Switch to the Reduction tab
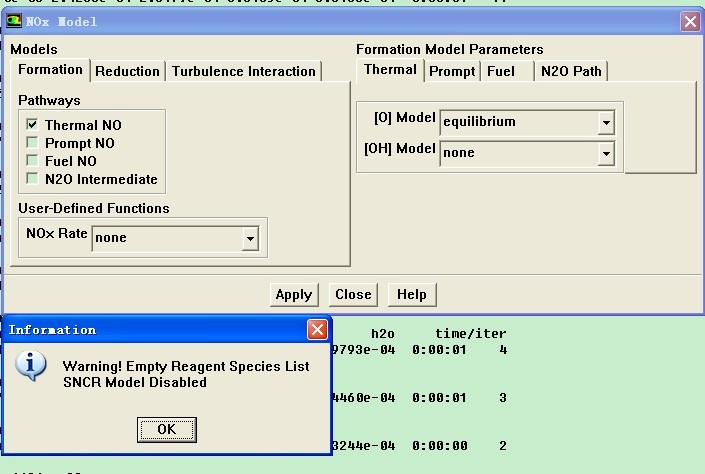This screenshot has height=474, width=705. pyautogui.click(x=127, y=71)
